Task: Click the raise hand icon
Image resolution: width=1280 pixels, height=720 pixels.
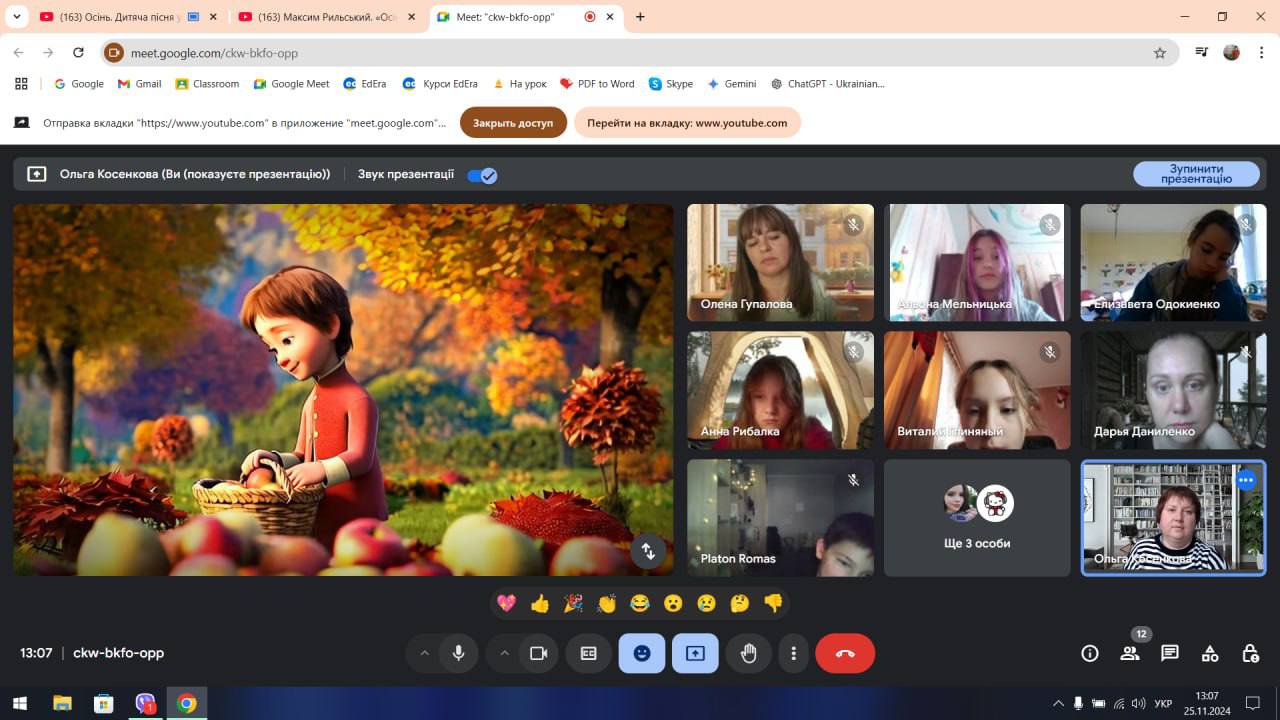Action: [x=748, y=653]
